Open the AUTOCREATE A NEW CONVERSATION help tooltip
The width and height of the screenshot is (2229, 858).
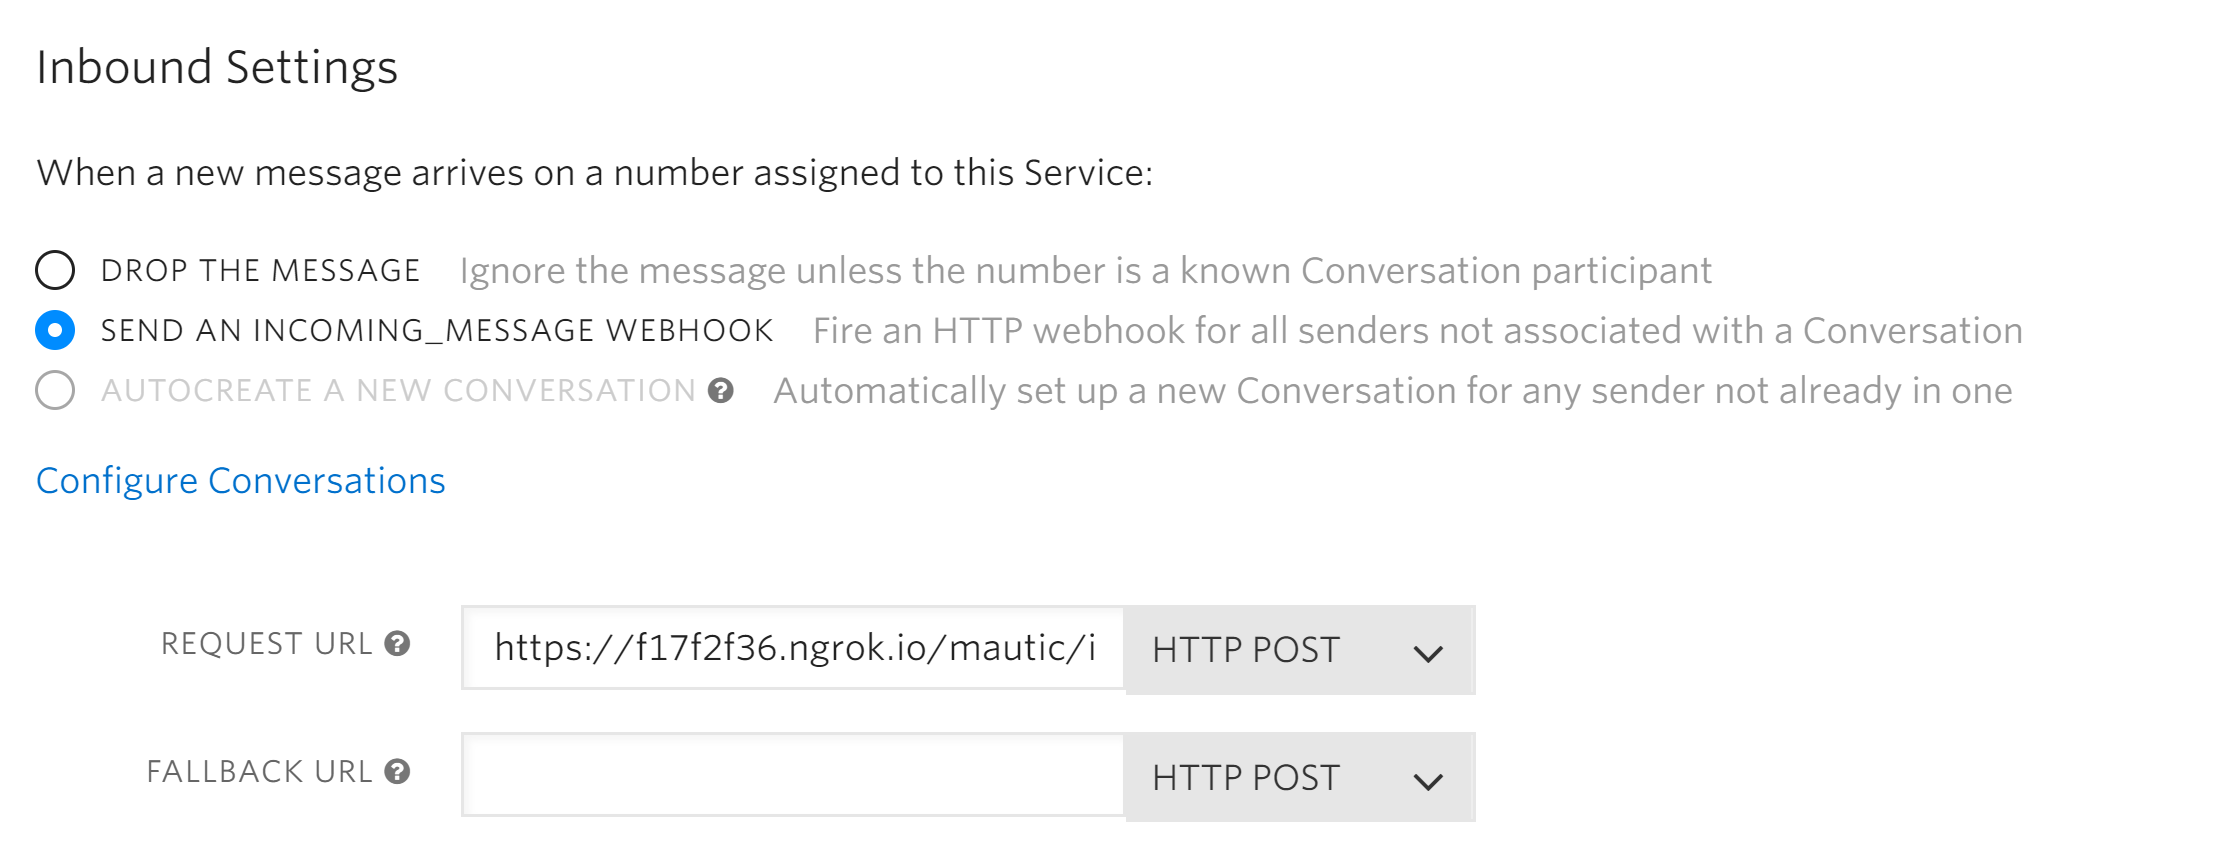point(722,390)
